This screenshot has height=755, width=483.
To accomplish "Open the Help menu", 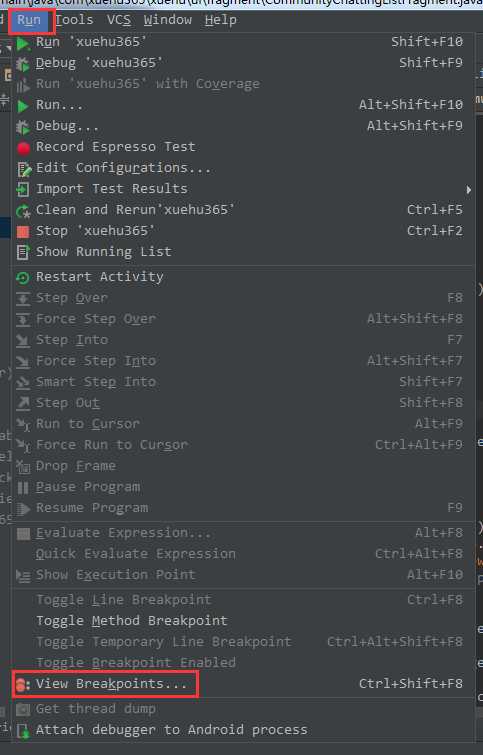I will point(221,20).
